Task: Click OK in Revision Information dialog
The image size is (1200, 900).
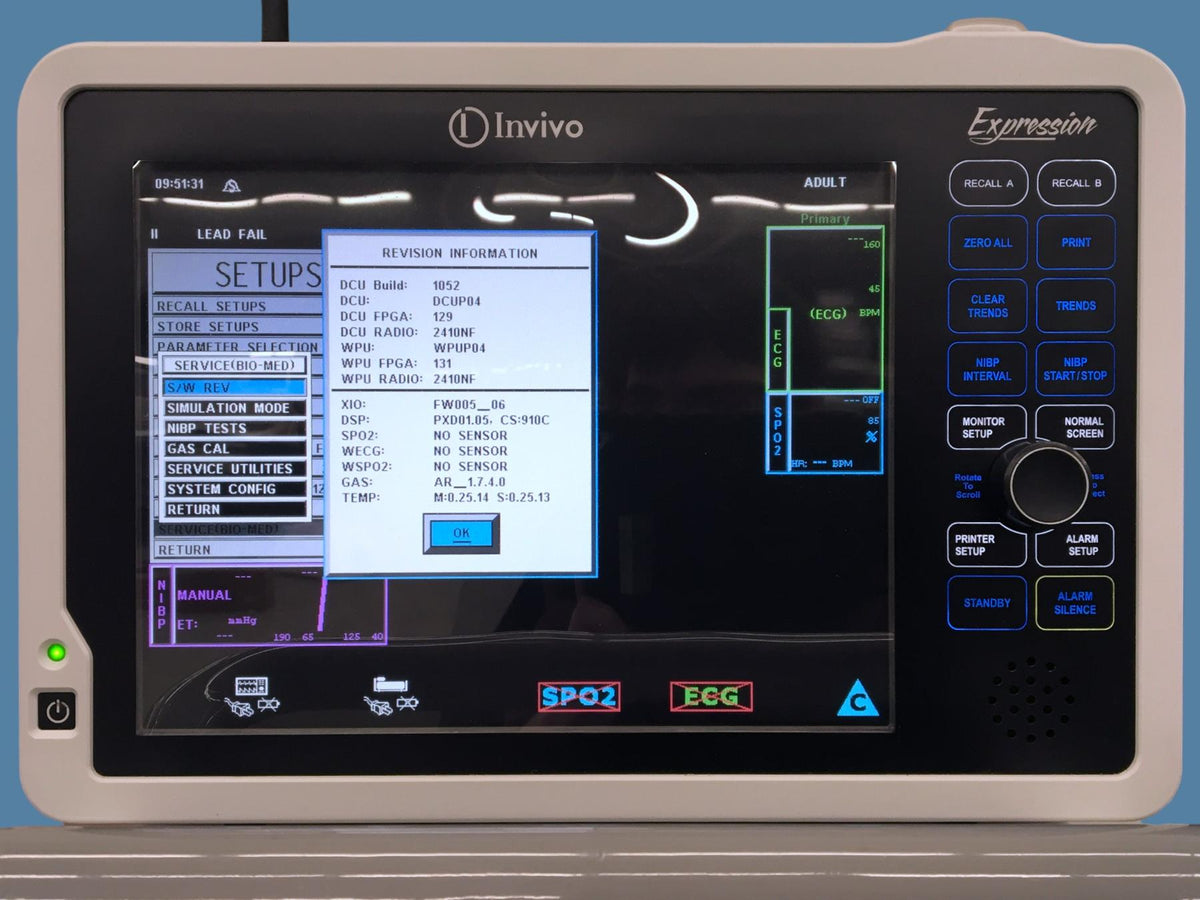Action: pyautogui.click(x=461, y=533)
